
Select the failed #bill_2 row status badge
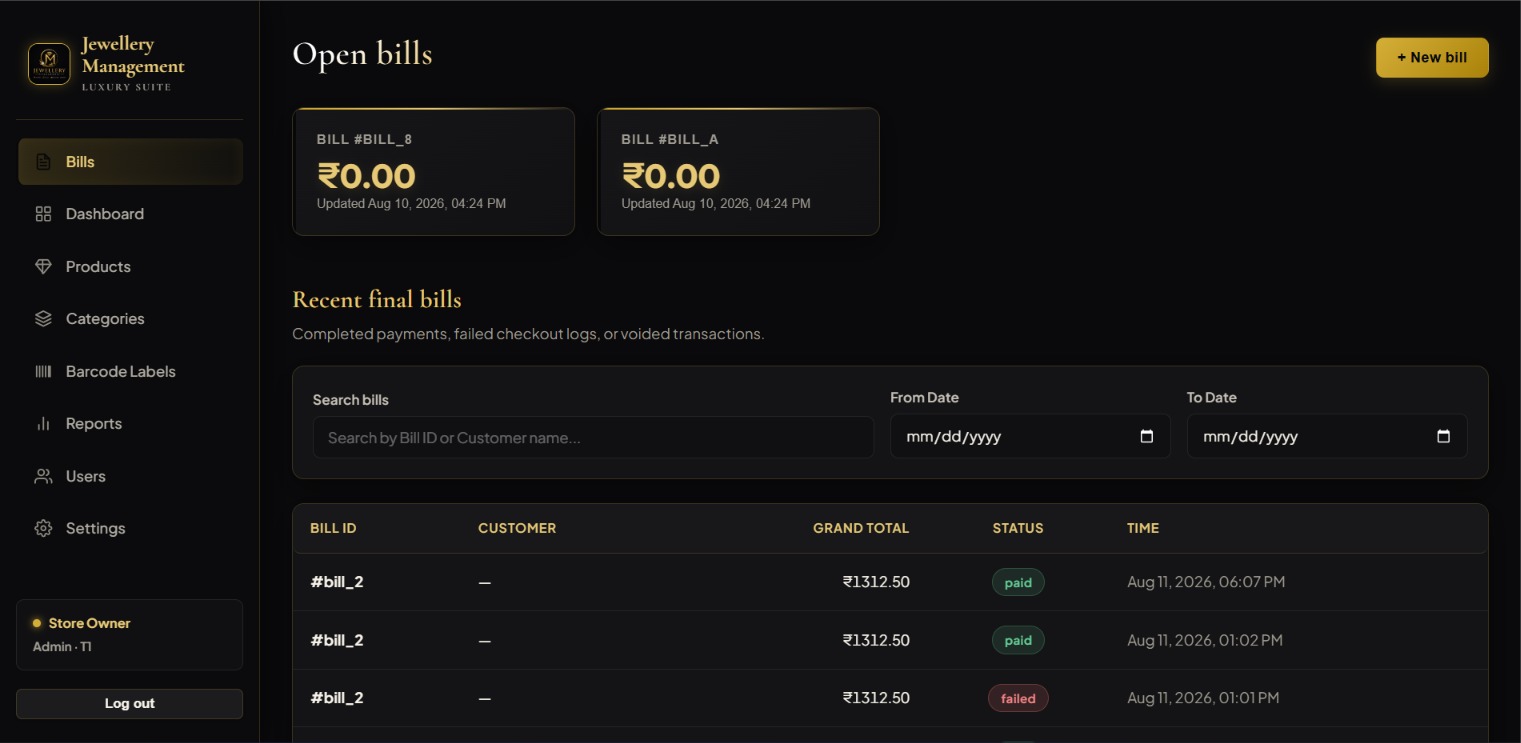1018,698
